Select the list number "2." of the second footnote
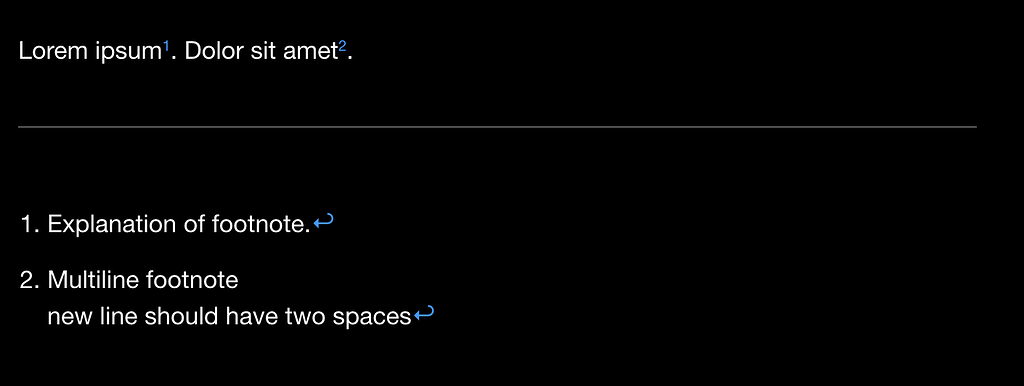The width and height of the screenshot is (1024, 386). [31, 281]
